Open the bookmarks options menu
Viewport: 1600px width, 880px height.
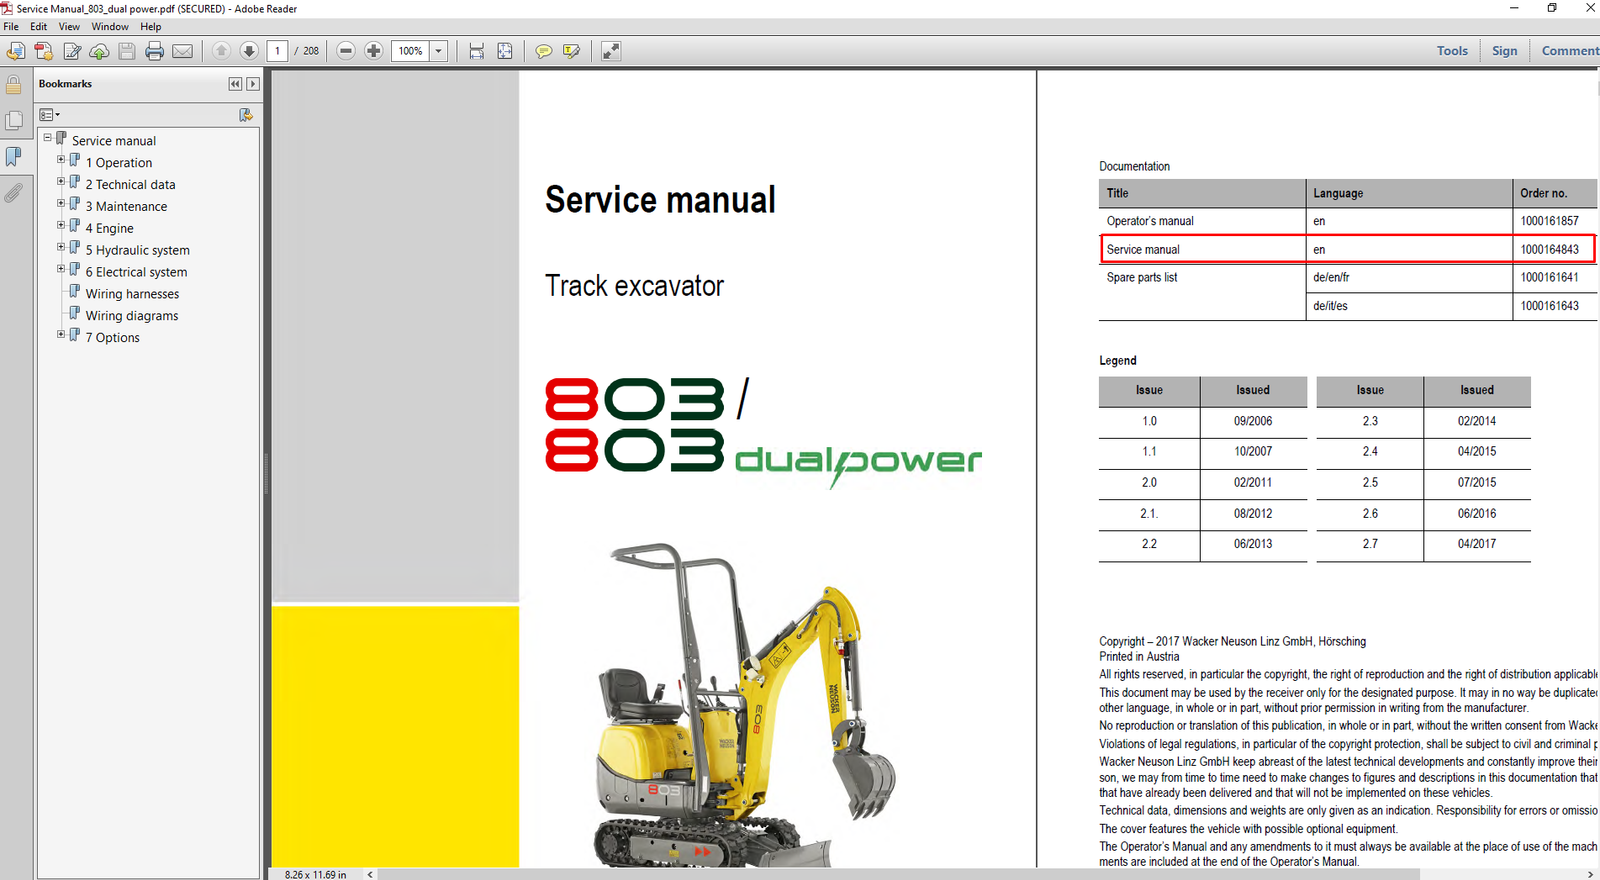[49, 115]
